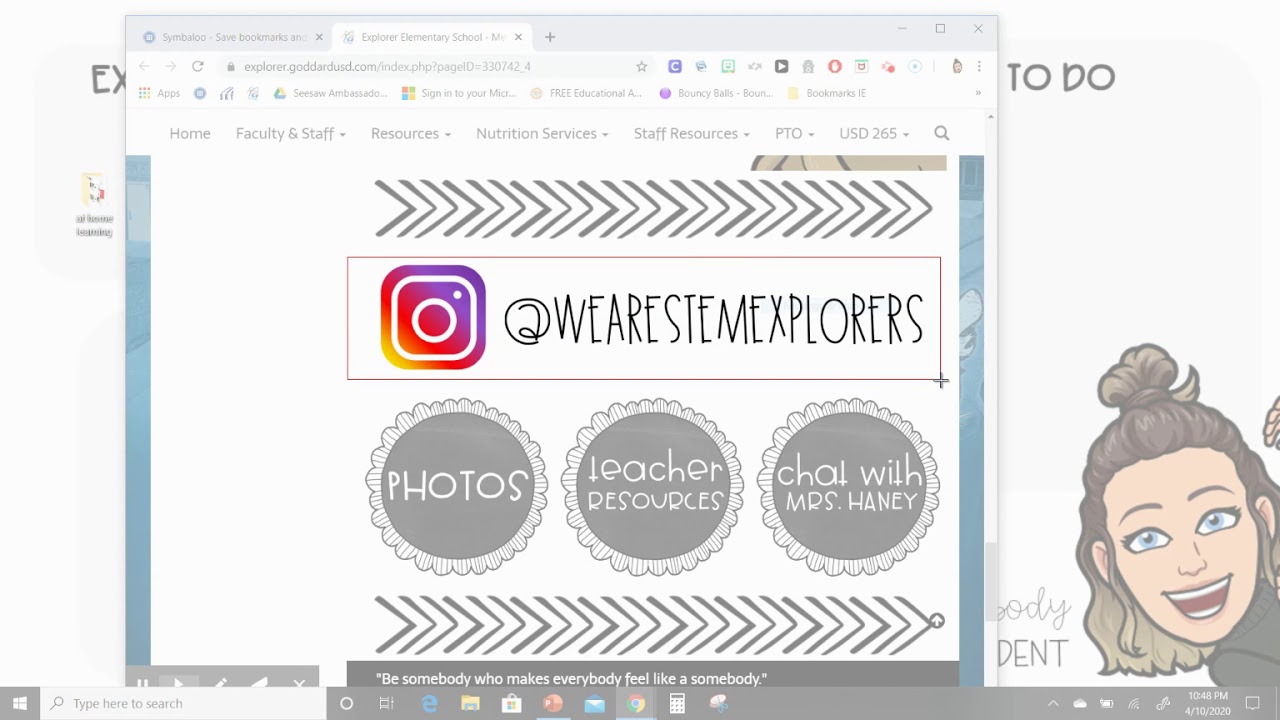Open the red circular extension icon
The height and width of the screenshot is (720, 1280).
[835, 66]
